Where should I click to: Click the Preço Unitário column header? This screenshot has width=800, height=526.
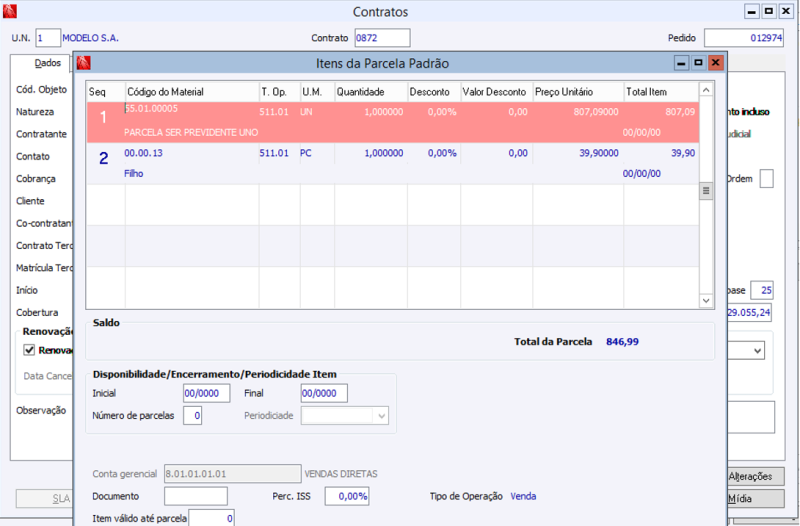(x=578, y=92)
